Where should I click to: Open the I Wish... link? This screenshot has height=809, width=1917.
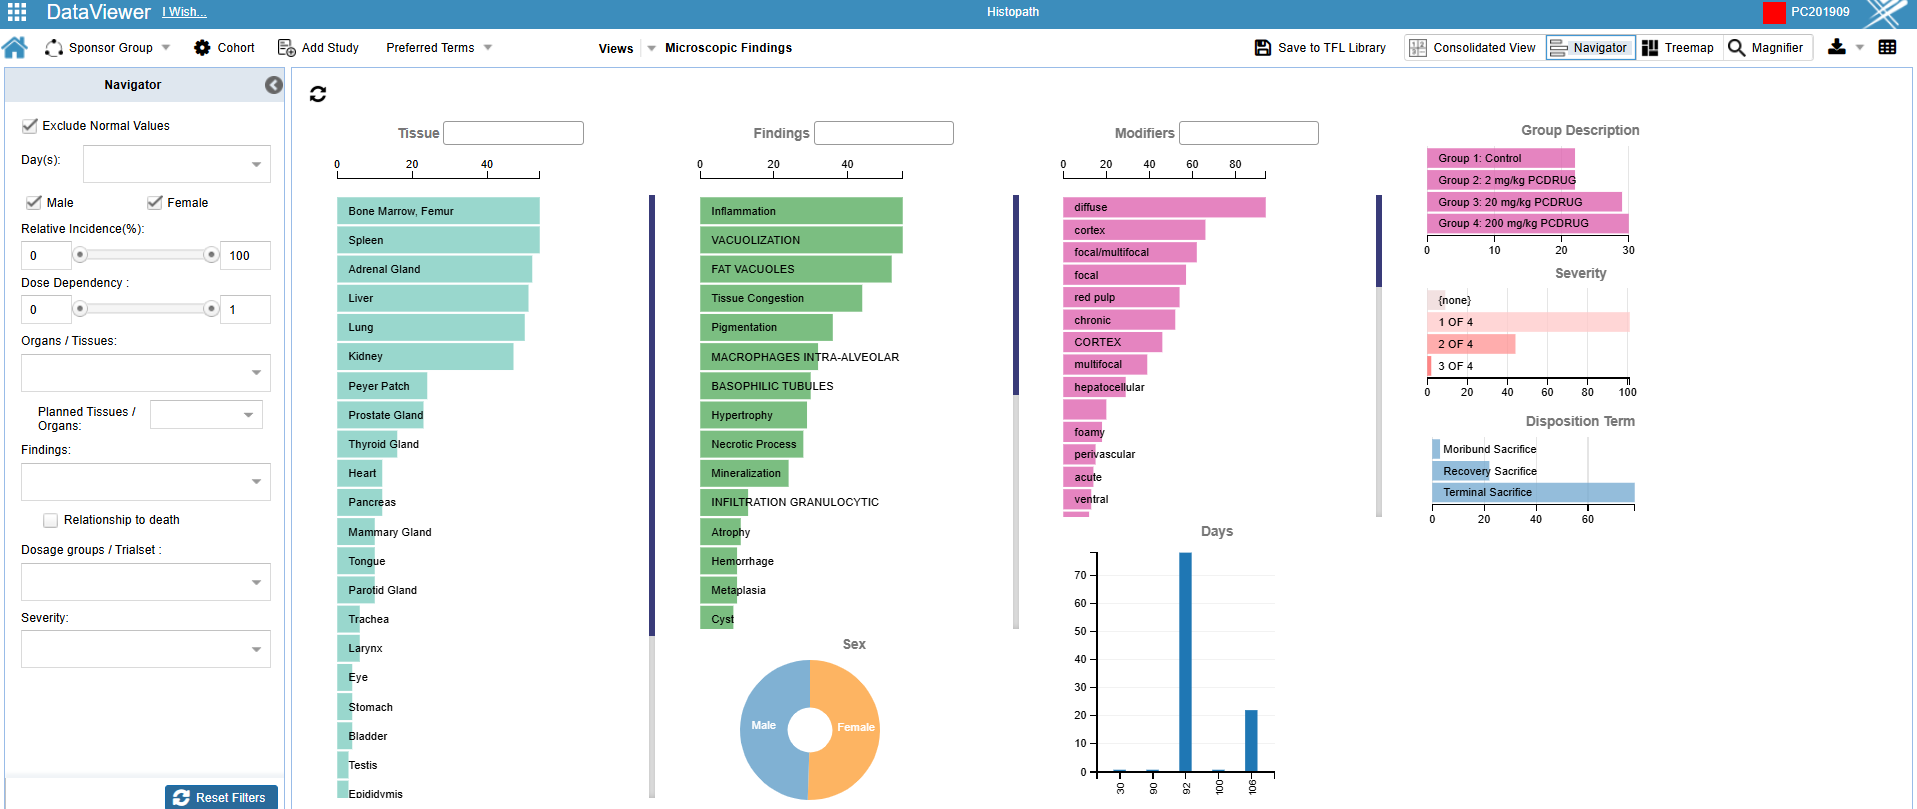[x=184, y=12]
